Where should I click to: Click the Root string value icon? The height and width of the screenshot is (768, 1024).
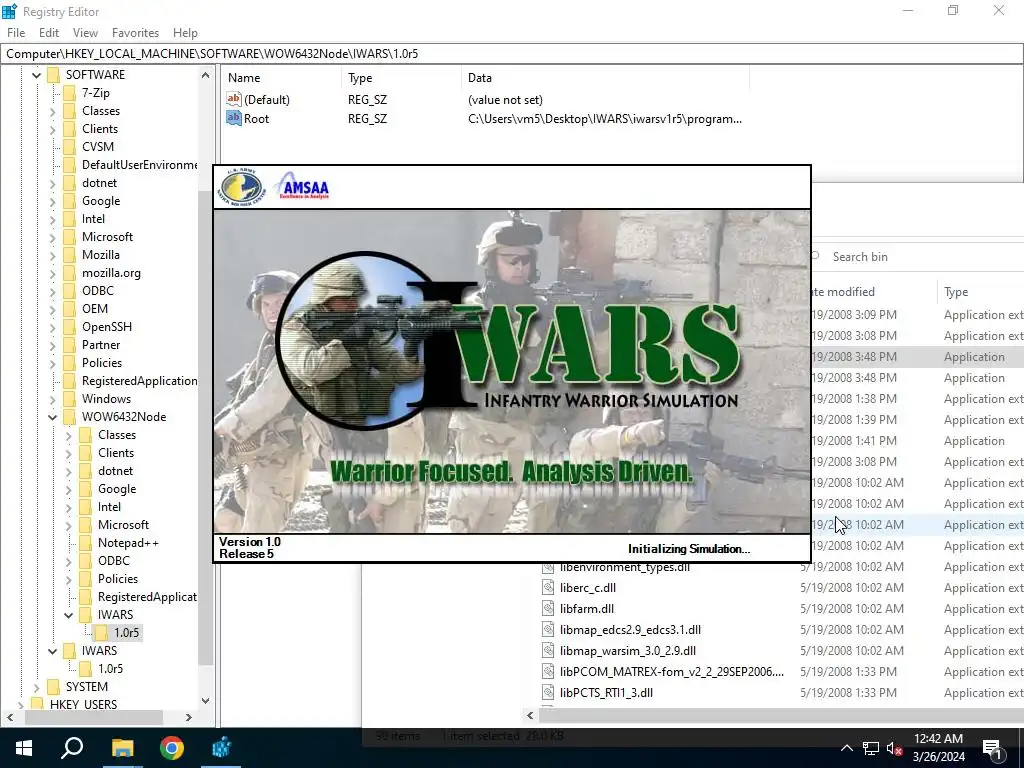point(233,118)
